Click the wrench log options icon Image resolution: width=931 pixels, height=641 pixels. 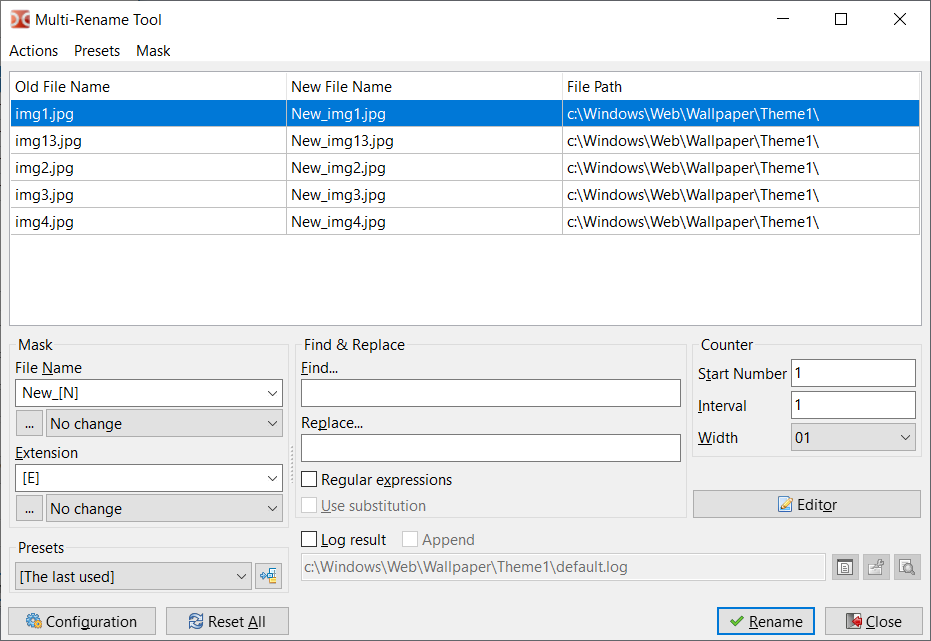point(876,567)
